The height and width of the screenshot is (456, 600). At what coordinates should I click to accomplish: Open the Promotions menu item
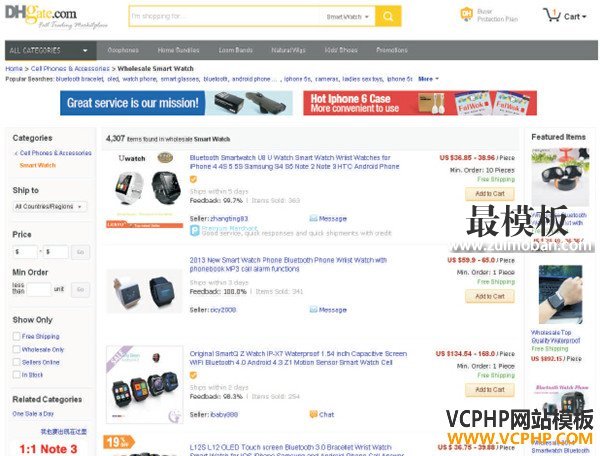[x=391, y=50]
